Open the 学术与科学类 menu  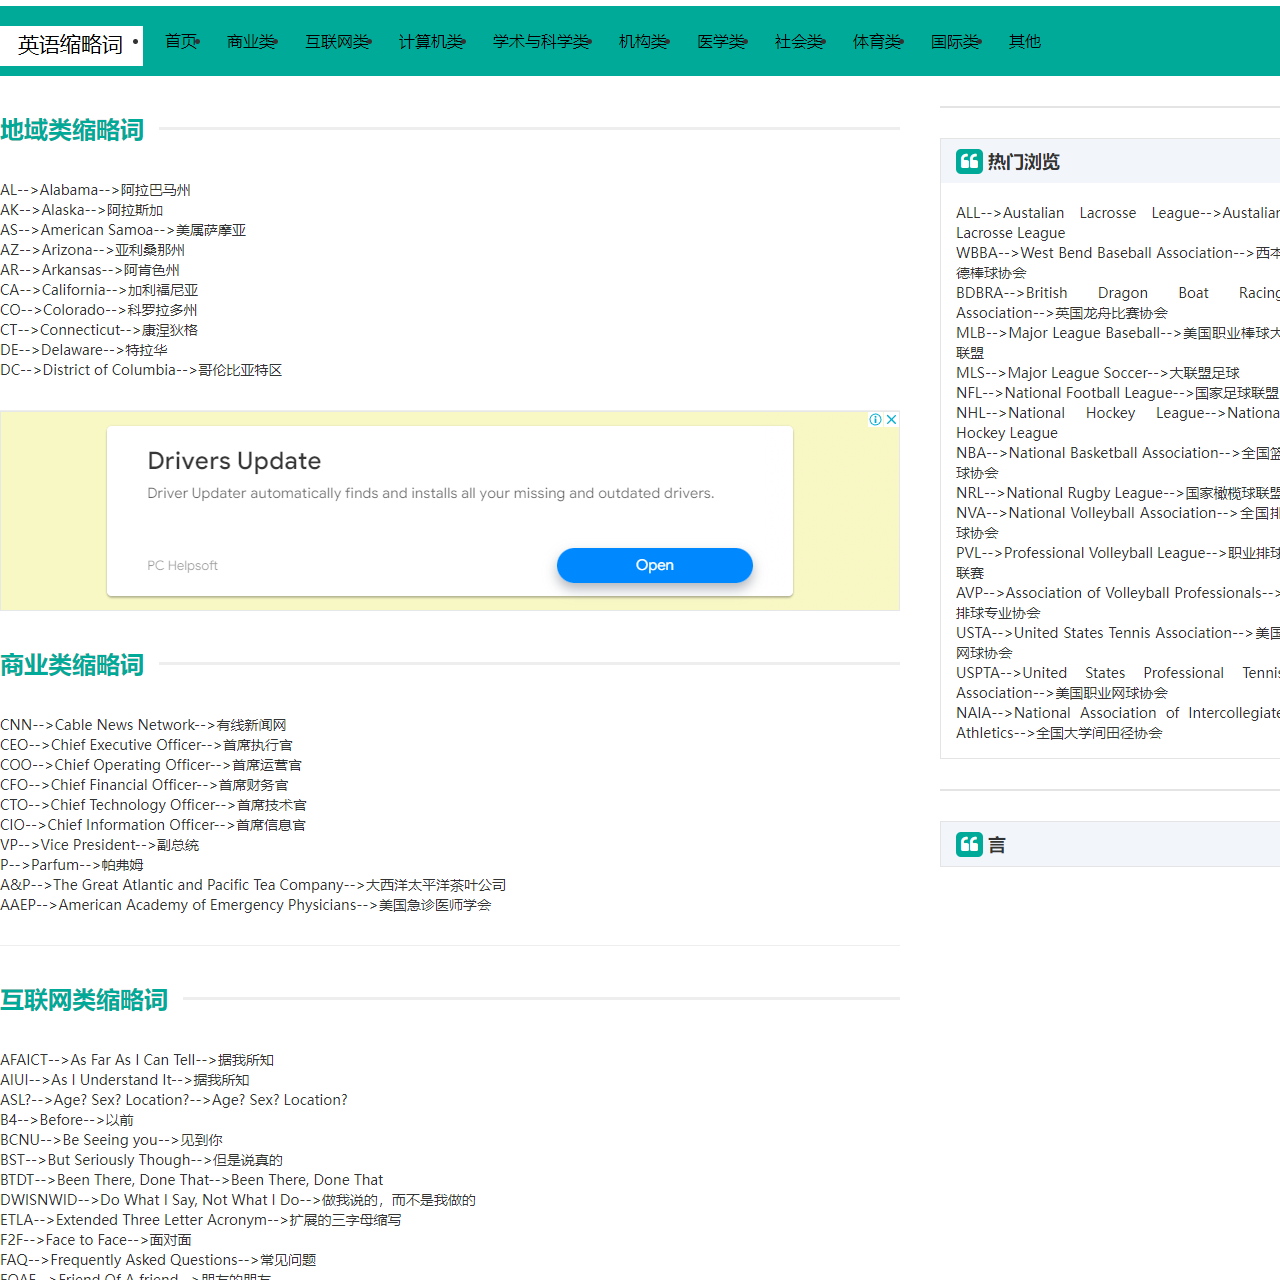[x=542, y=41]
